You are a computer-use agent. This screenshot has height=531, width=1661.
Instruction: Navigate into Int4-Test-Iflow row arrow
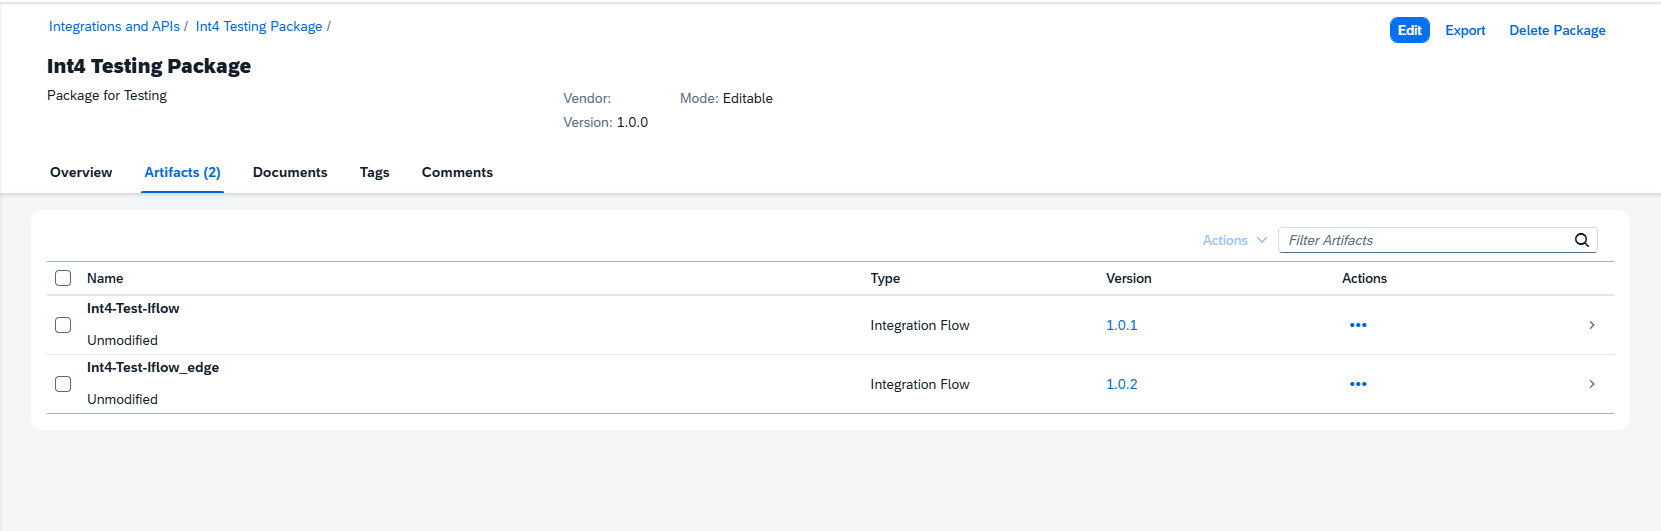click(x=1592, y=325)
